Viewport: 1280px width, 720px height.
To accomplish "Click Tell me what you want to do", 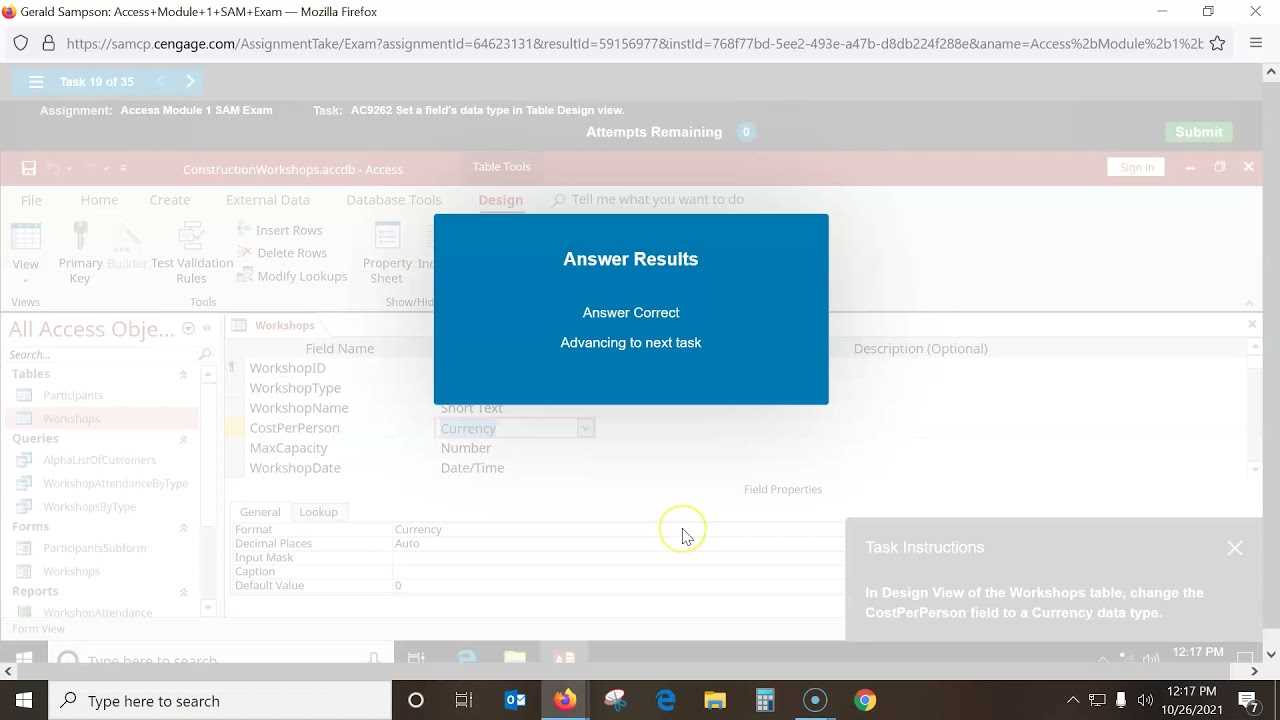I will click(657, 200).
